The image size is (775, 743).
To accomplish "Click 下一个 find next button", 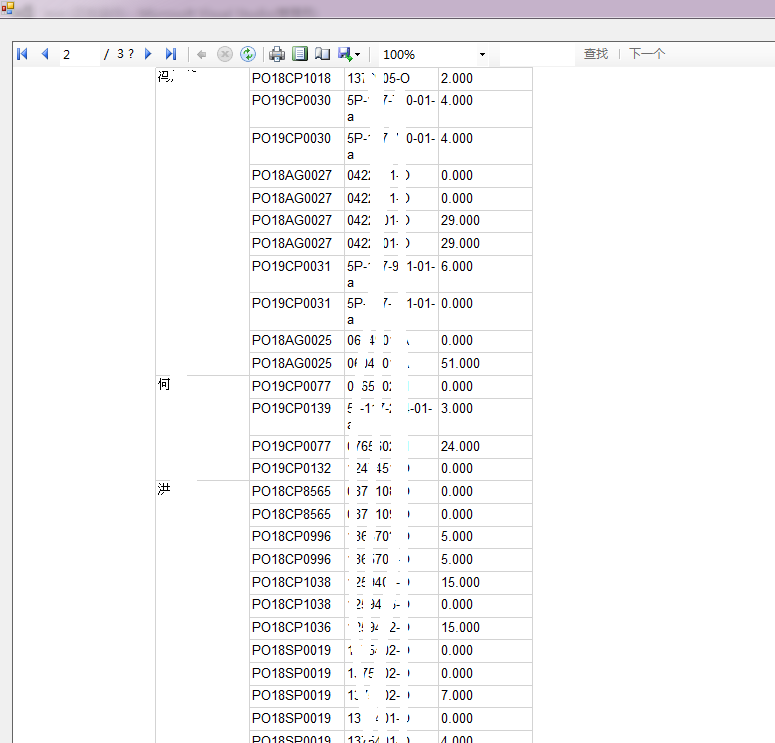I will click(646, 54).
